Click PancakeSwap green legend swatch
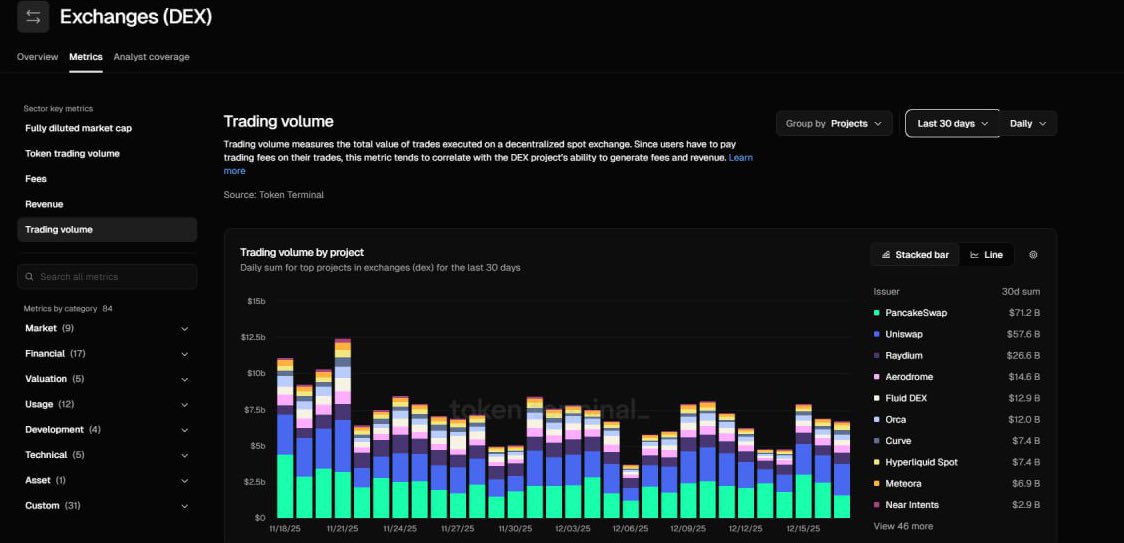 877,313
